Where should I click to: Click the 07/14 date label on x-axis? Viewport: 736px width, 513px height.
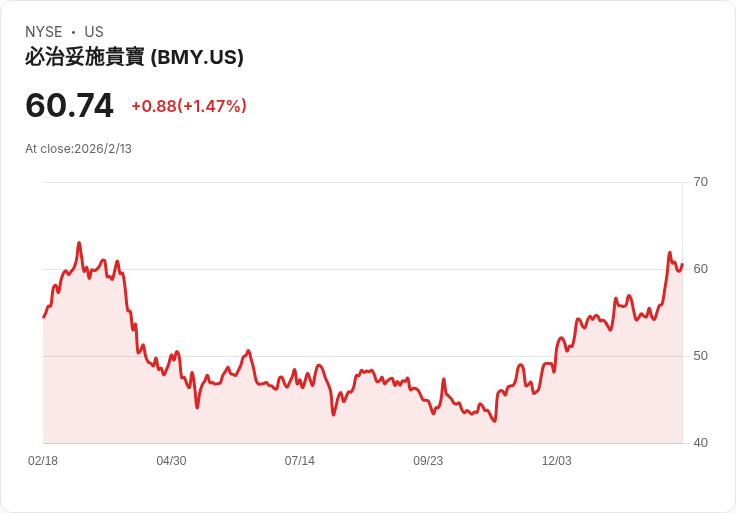click(x=299, y=461)
